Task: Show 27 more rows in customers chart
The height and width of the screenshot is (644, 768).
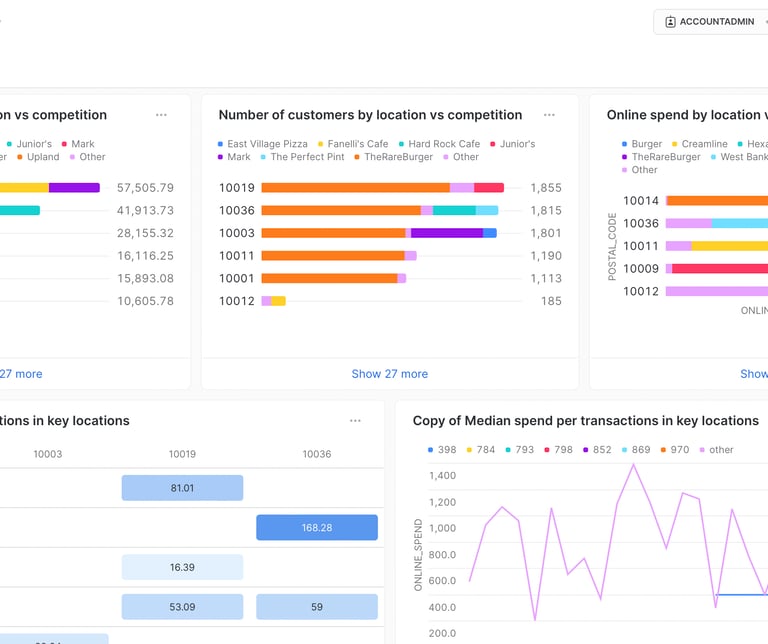Action: [x=389, y=374]
